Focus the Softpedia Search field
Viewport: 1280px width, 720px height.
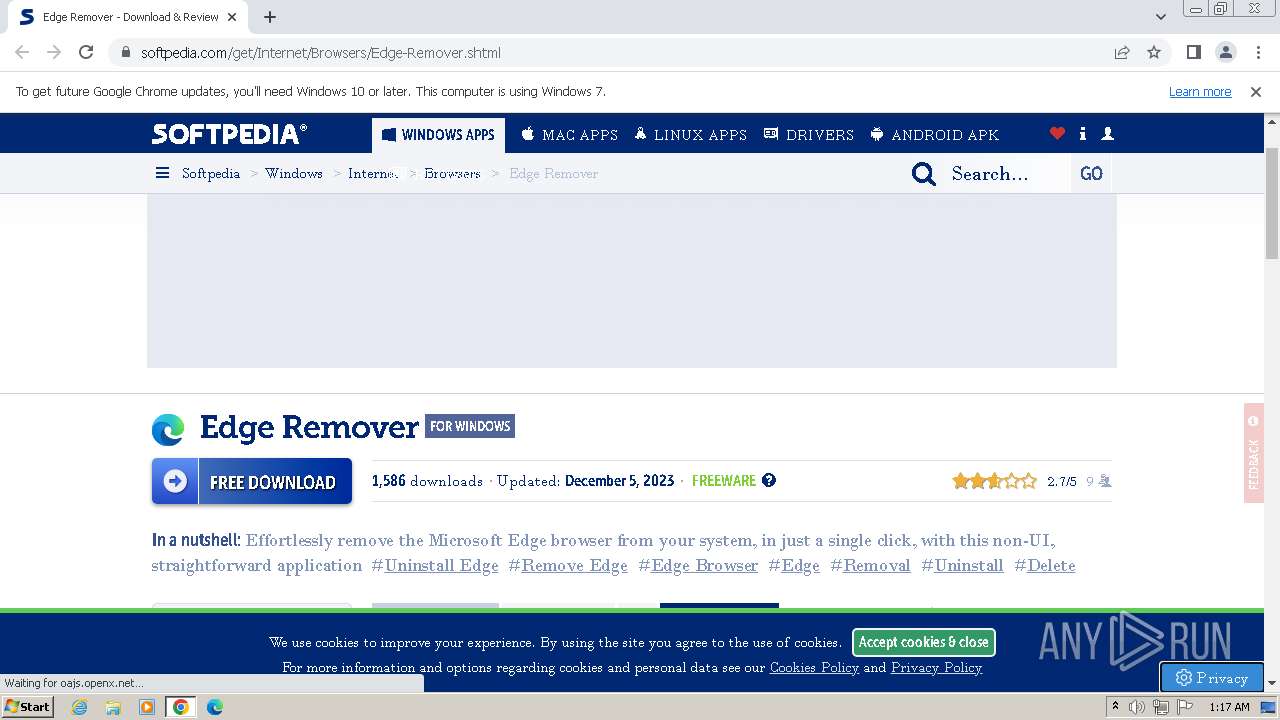click(1007, 173)
